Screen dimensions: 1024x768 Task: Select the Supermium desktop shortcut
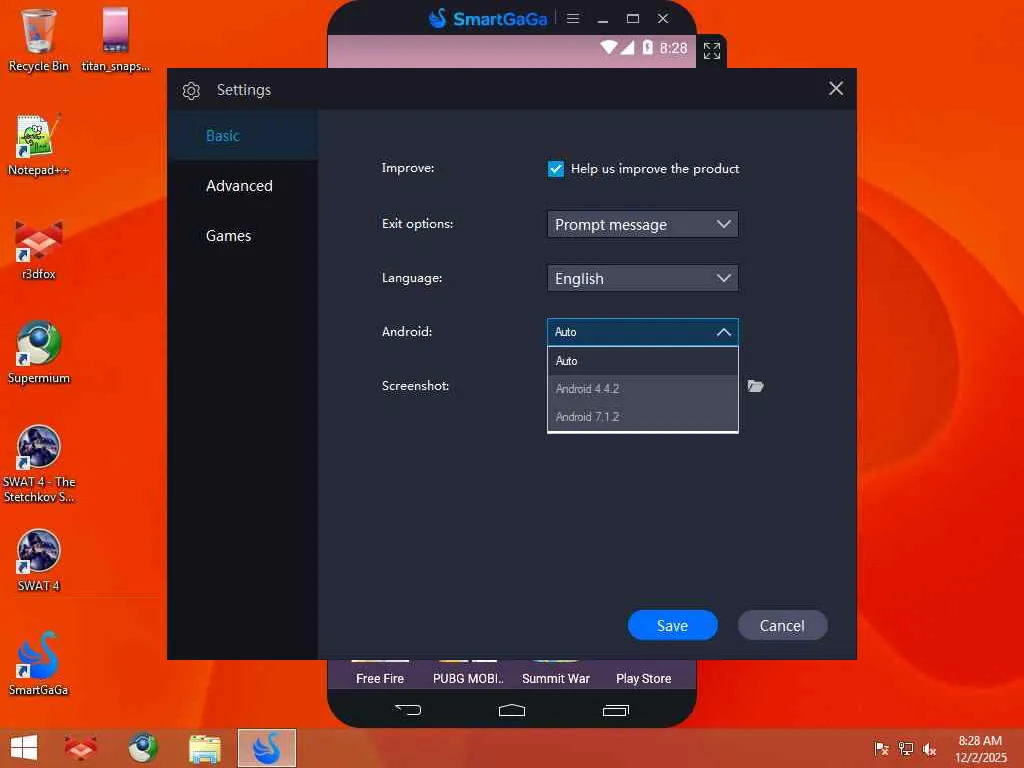pyautogui.click(x=39, y=353)
